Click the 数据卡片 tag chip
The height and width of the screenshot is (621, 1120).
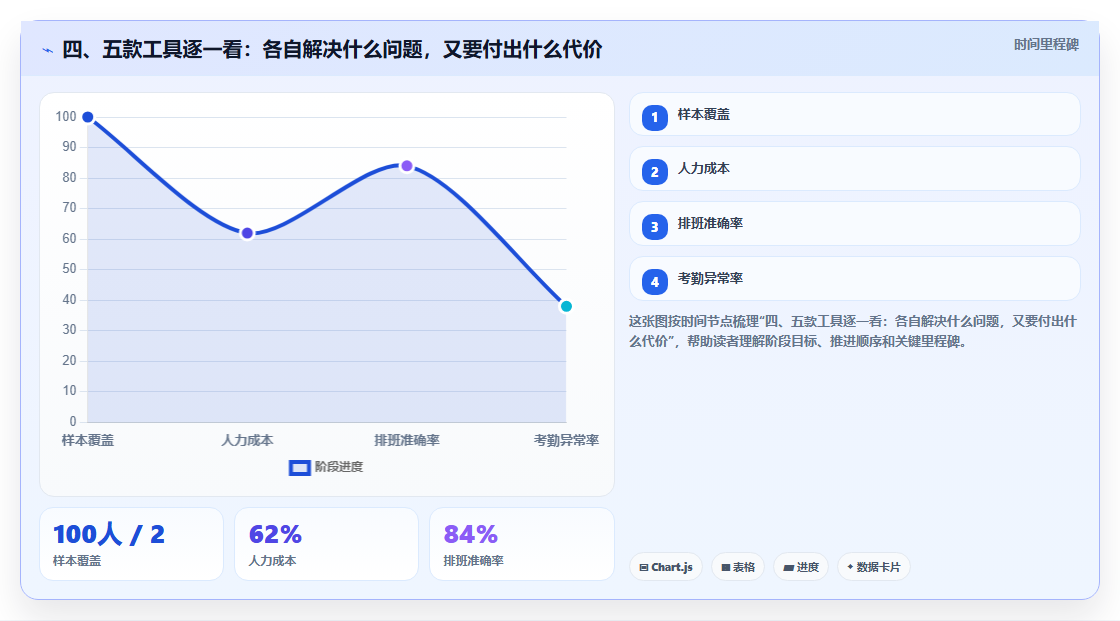874,567
